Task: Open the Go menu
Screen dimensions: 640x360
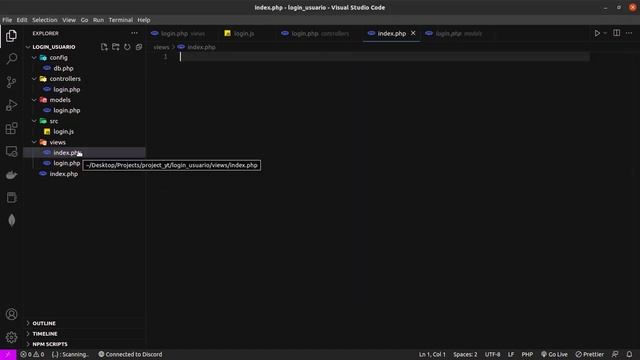Action: pyautogui.click(x=84, y=20)
